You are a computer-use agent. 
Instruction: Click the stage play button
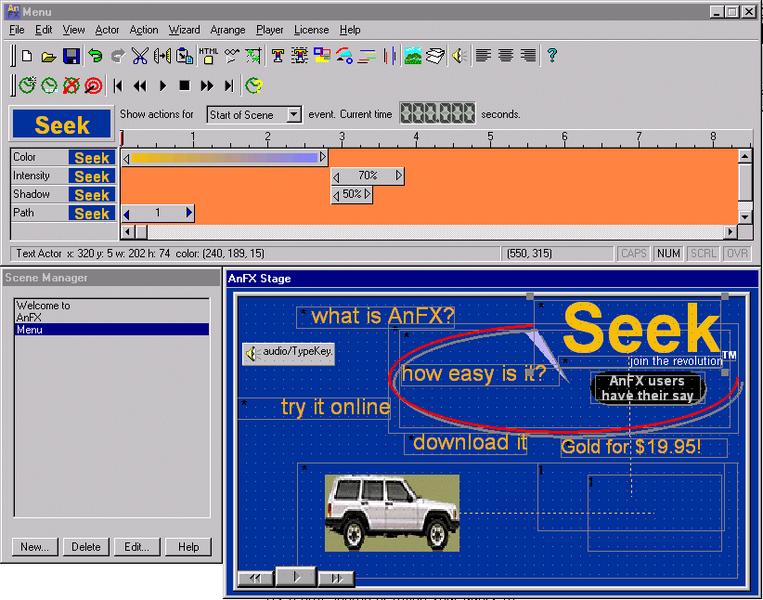[x=296, y=577]
